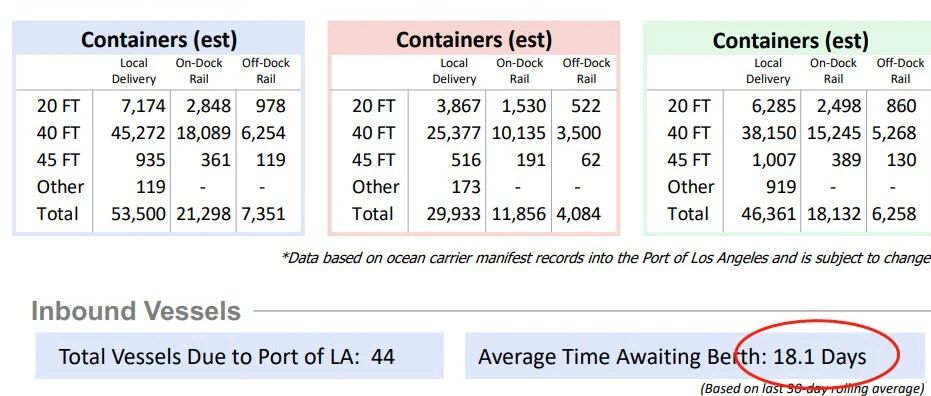Screen dimensions: 931x396
Task: Select the blue Containers (est) table header
Action: pyautogui.click(x=159, y=40)
